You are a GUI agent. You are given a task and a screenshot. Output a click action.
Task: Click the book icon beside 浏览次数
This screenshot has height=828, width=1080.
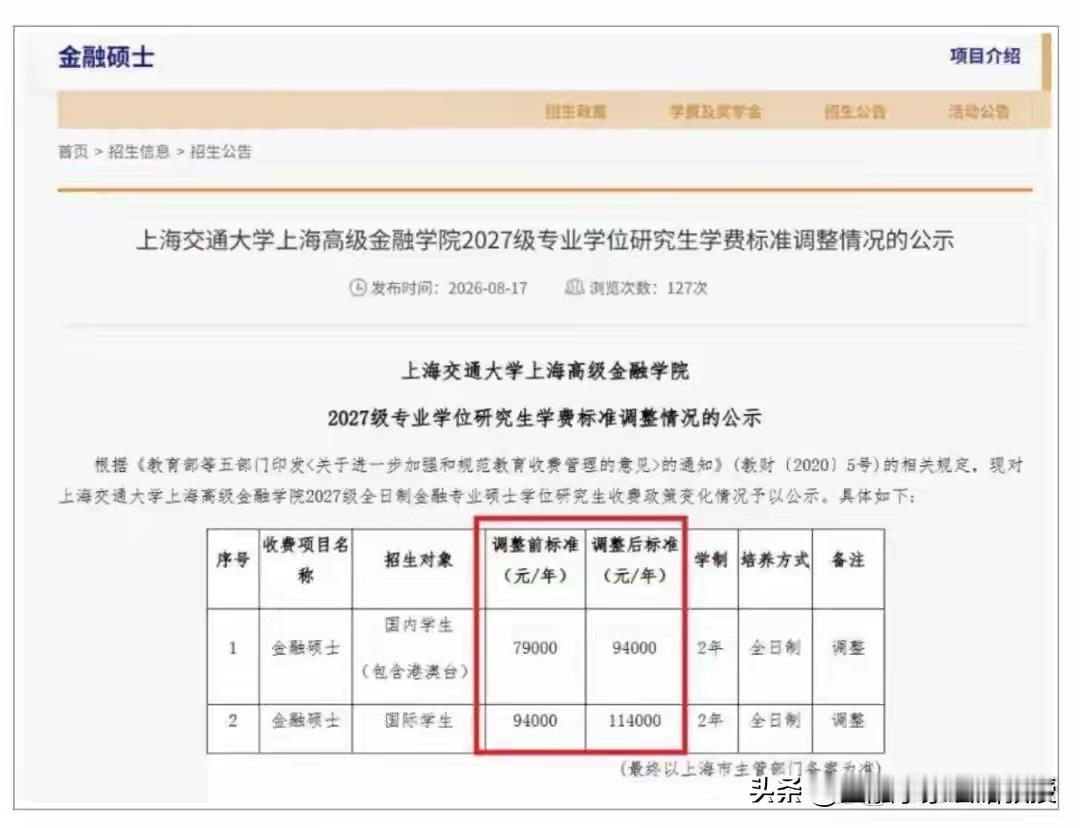574,287
